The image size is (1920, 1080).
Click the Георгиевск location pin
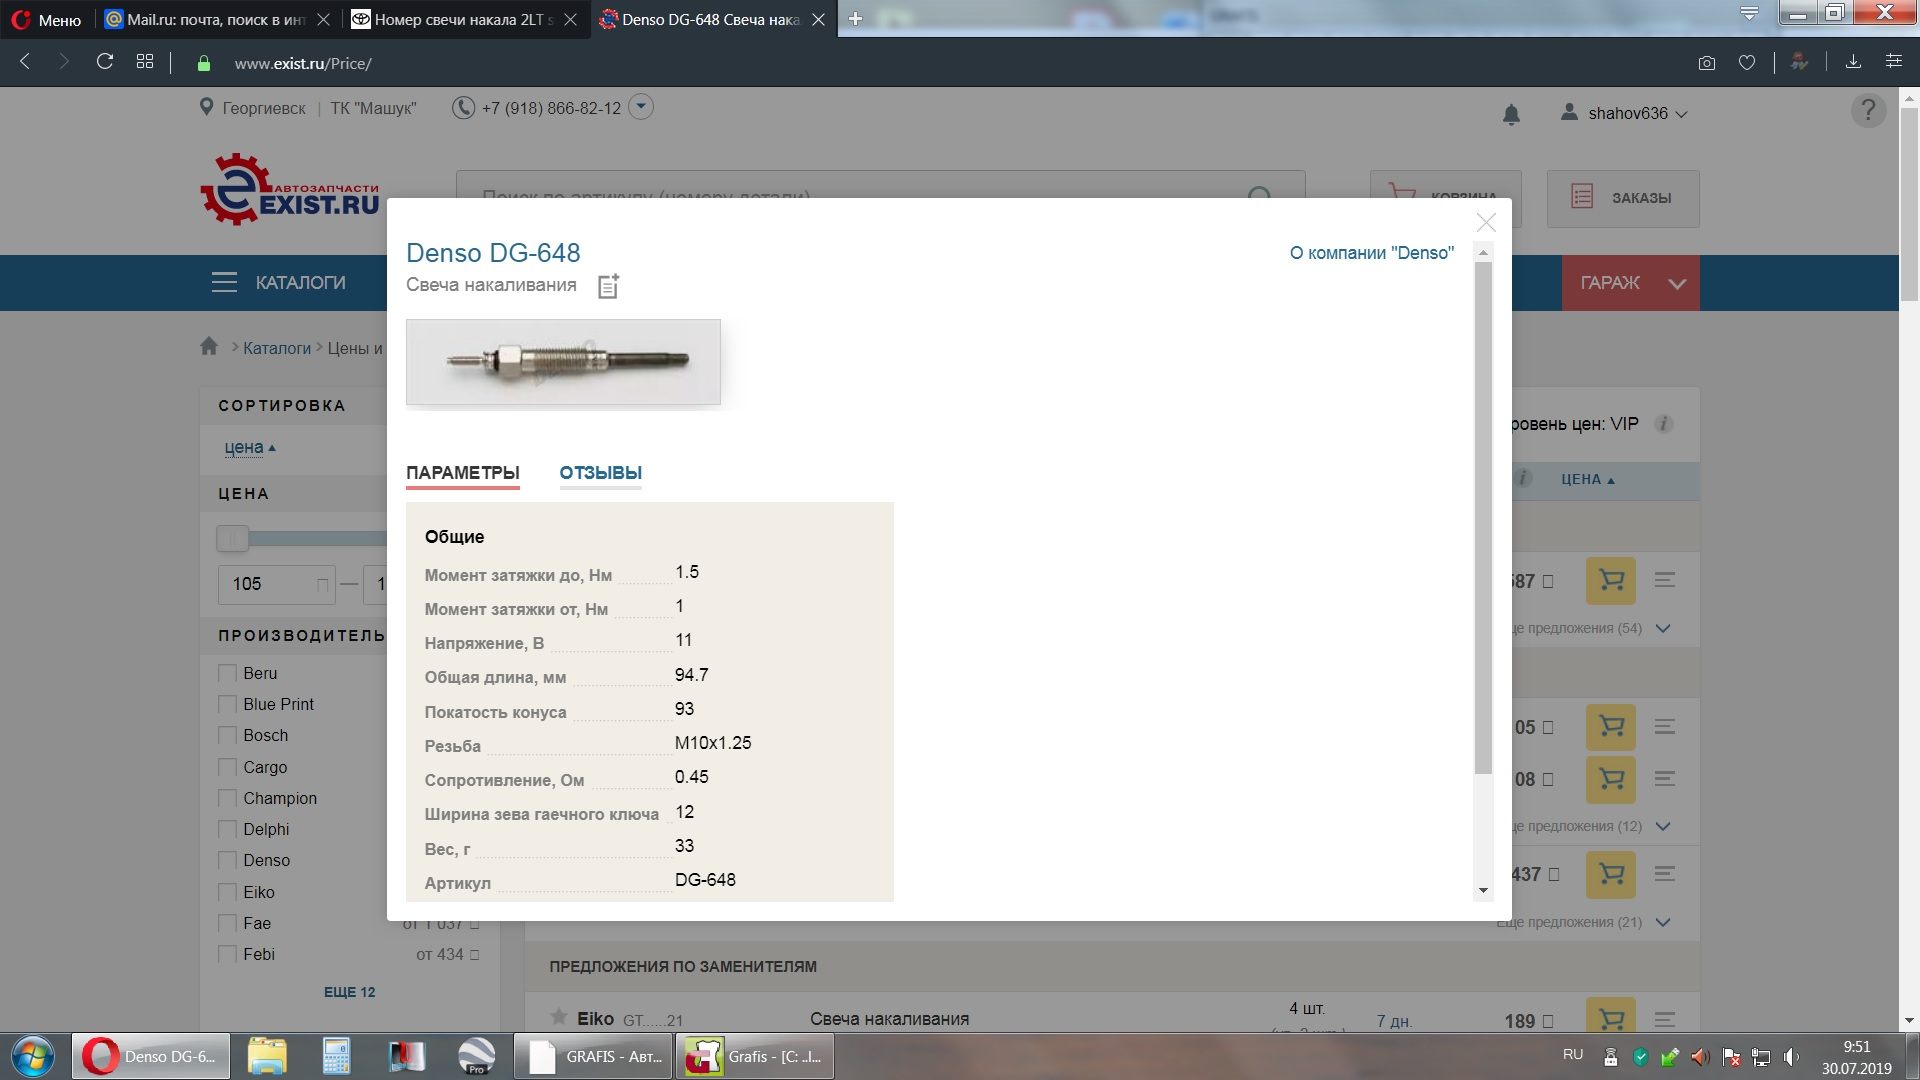tap(206, 107)
